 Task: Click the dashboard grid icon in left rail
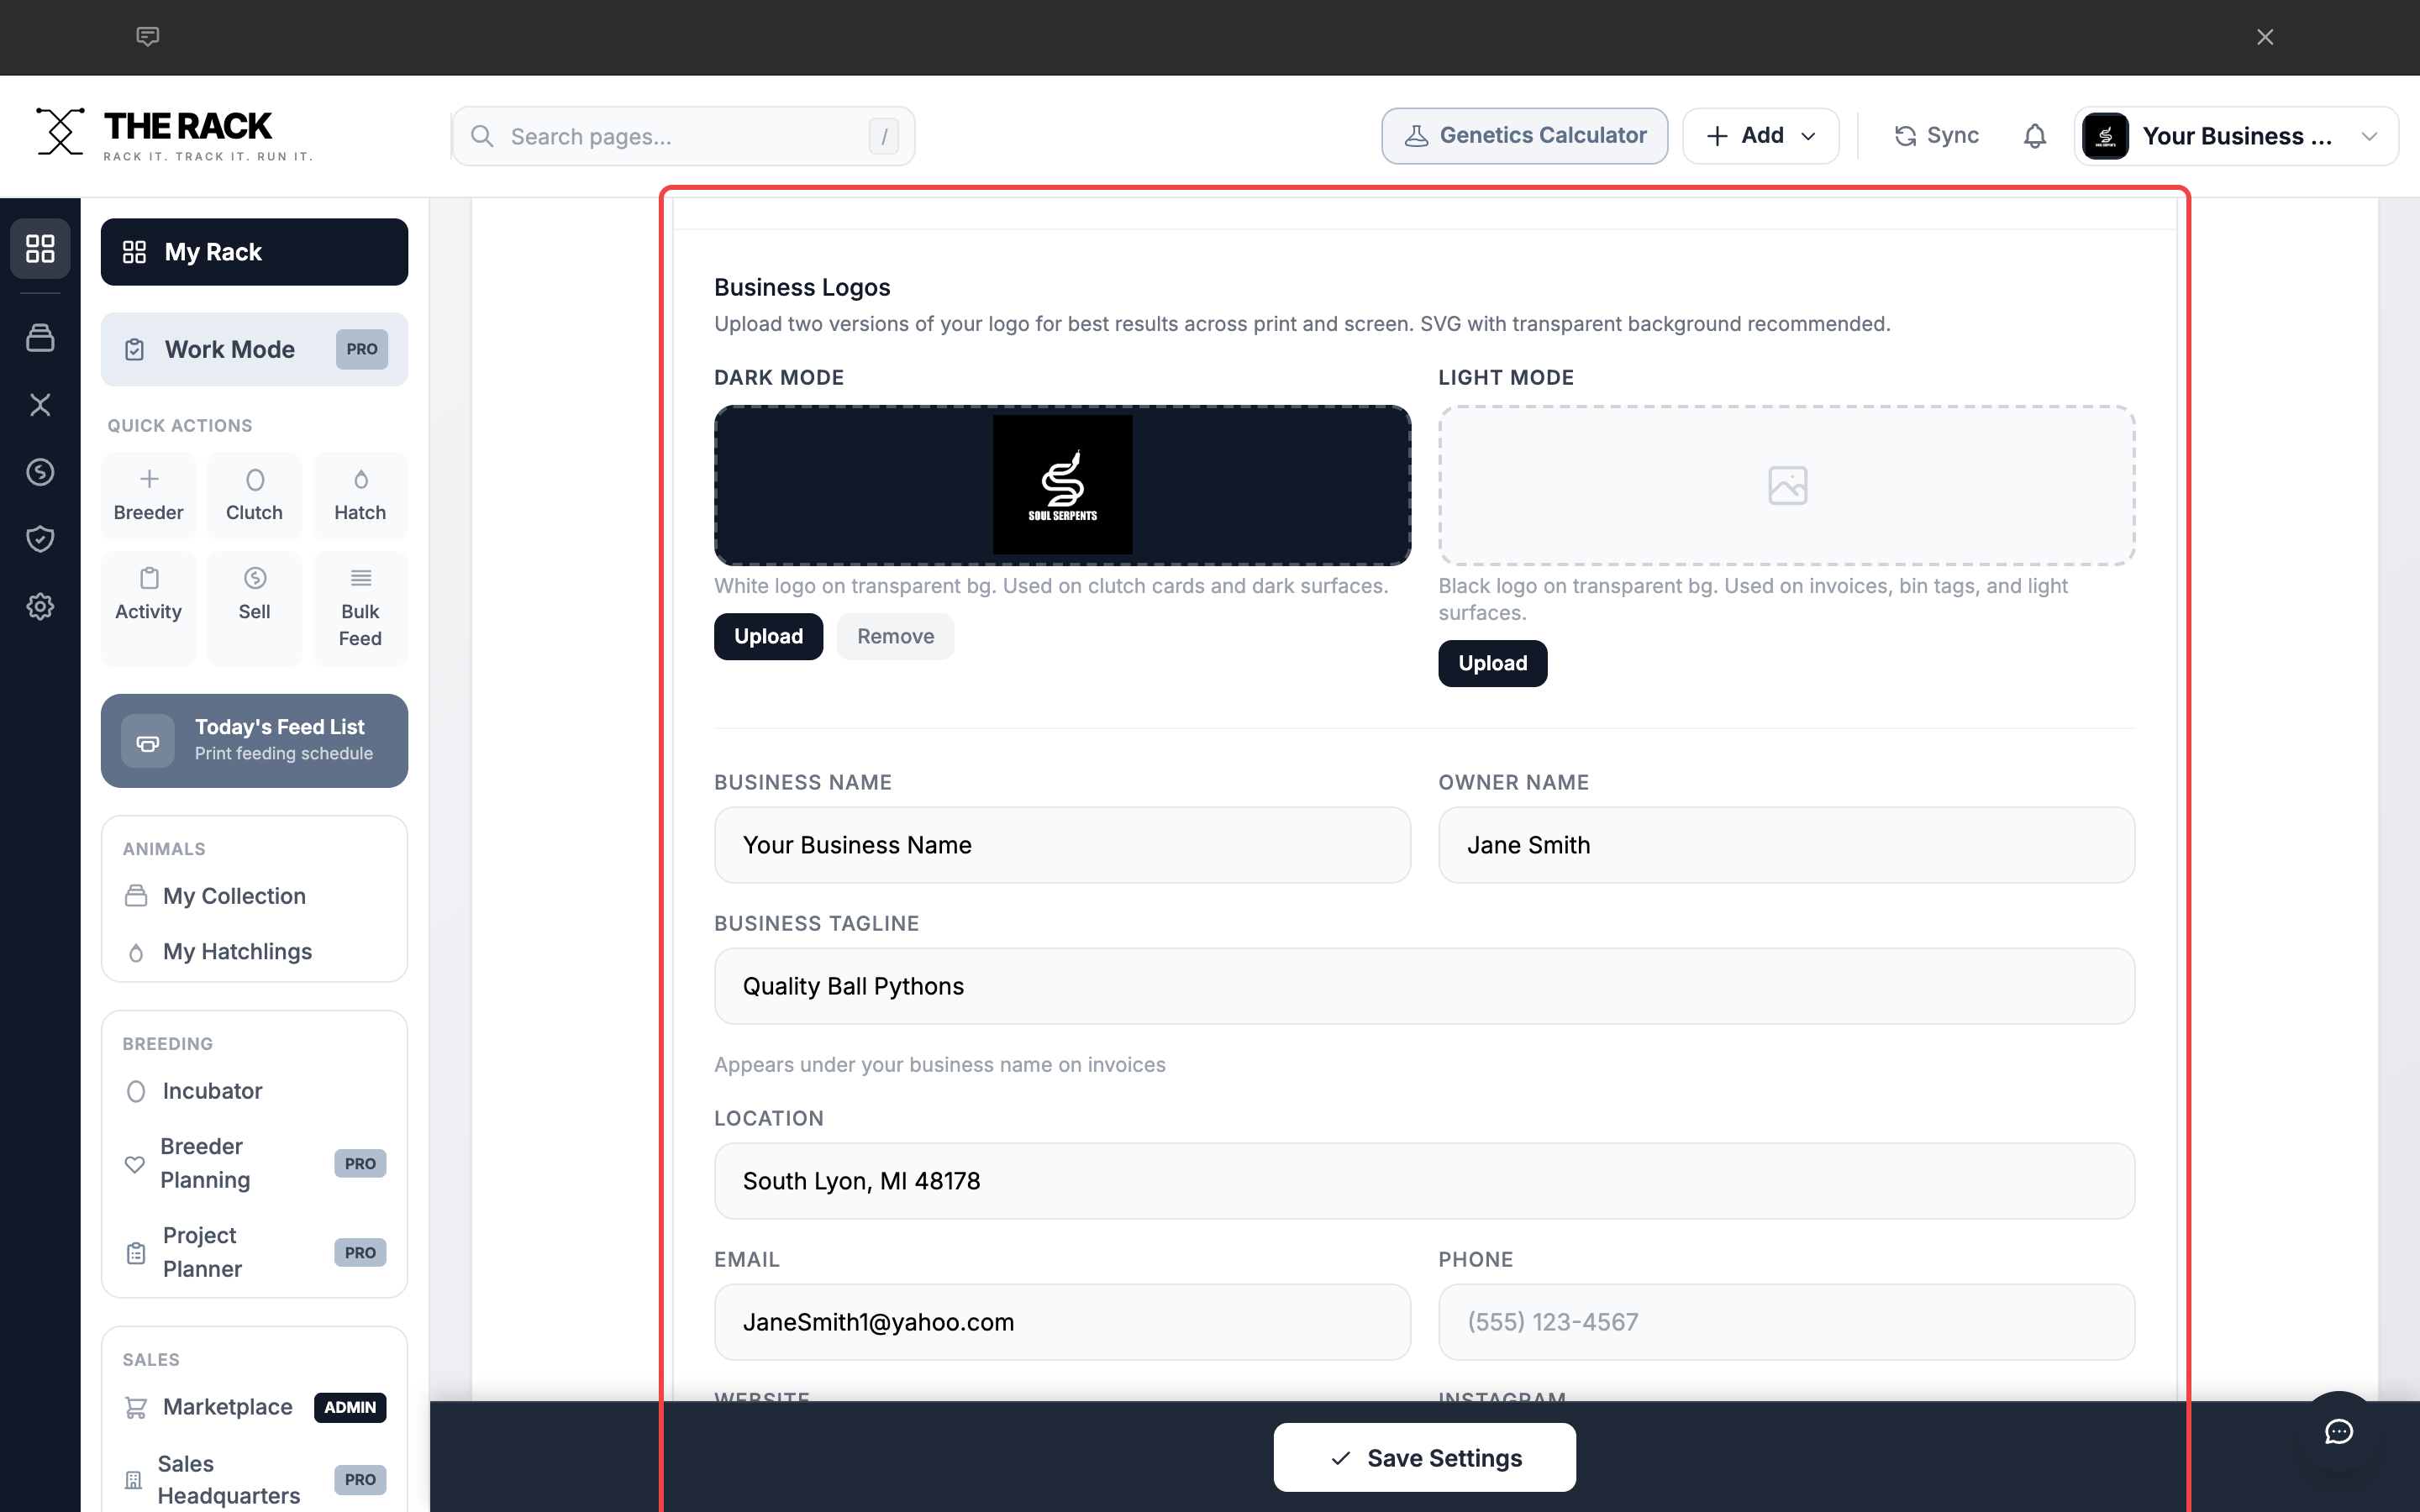tap(40, 248)
